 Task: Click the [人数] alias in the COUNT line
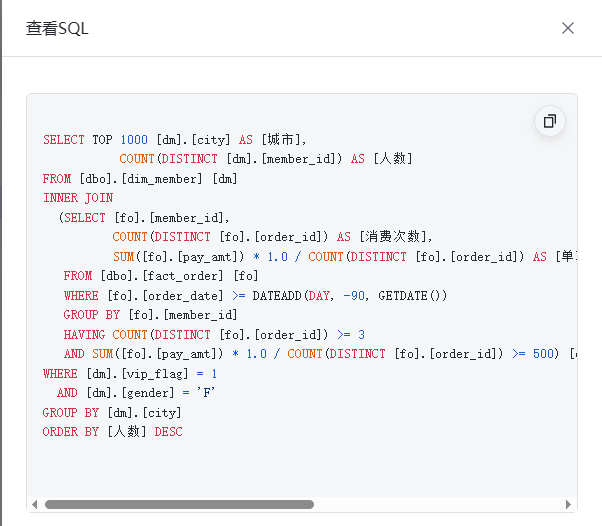click(393, 159)
